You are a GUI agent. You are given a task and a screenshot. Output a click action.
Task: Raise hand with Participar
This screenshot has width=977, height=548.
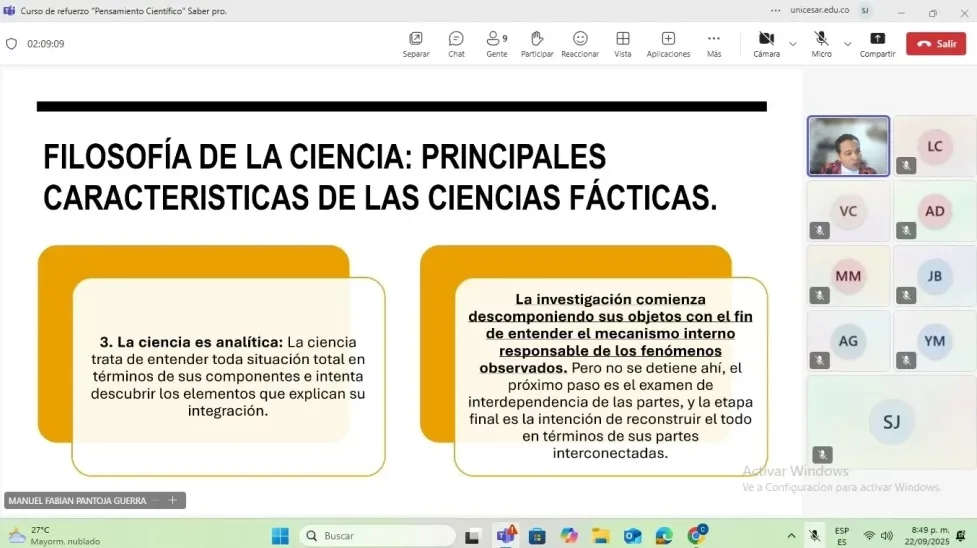(x=537, y=44)
